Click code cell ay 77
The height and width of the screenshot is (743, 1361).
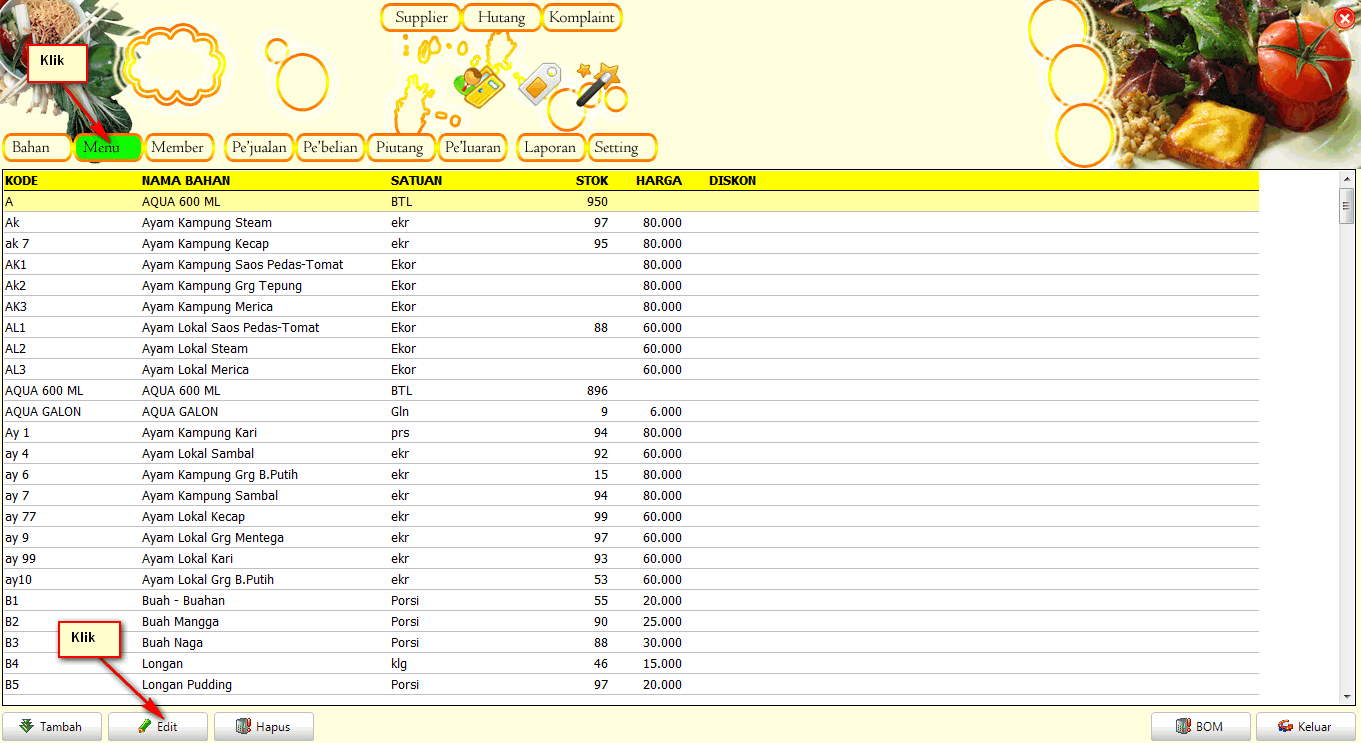(x=21, y=517)
